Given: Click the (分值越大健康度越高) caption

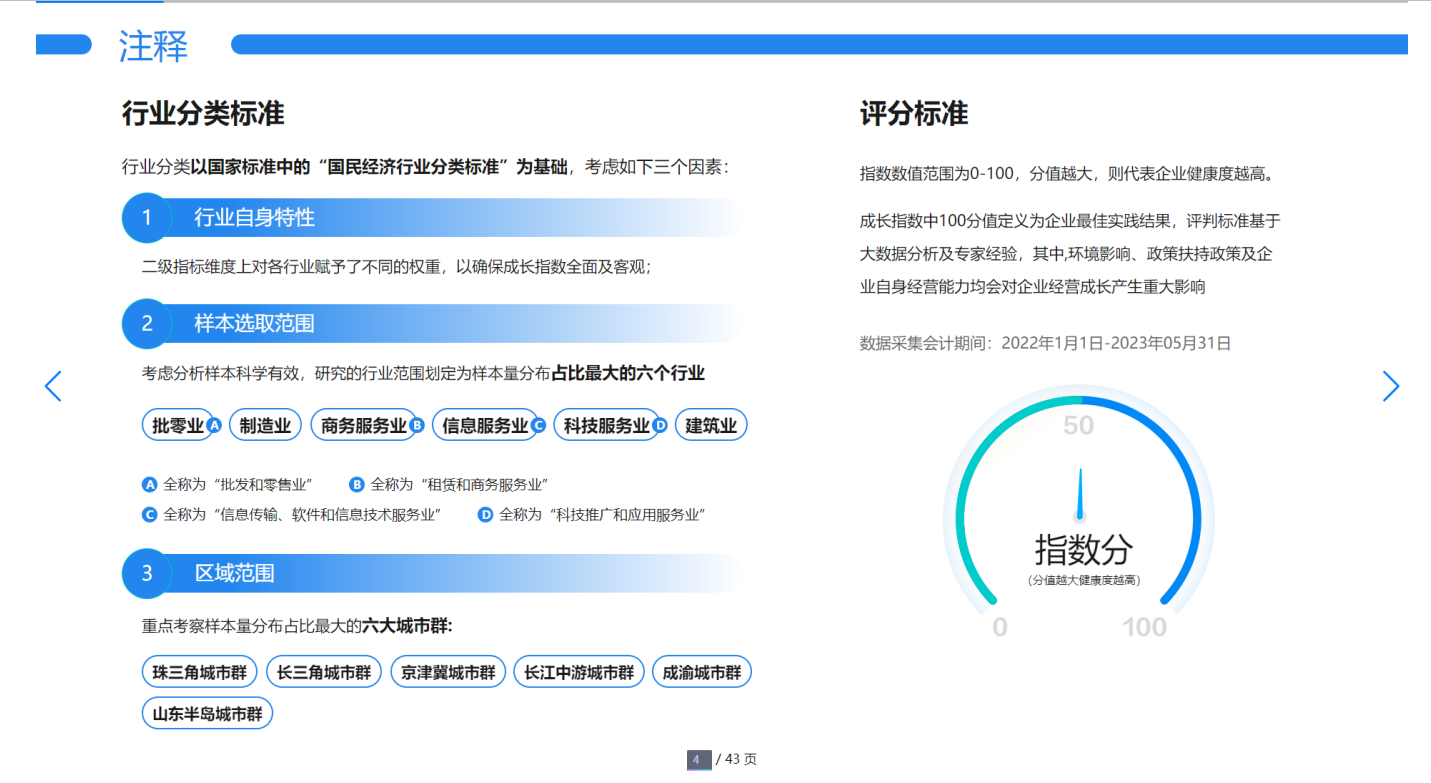Looking at the screenshot, I should pyautogui.click(x=1084, y=580).
